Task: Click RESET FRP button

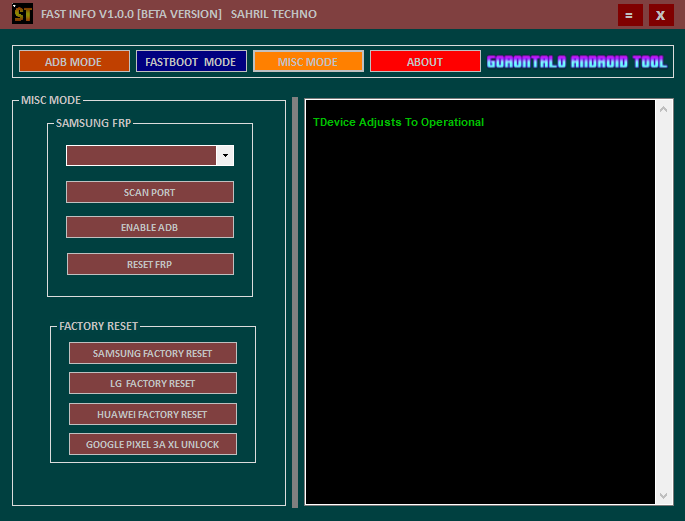Action: point(150,264)
